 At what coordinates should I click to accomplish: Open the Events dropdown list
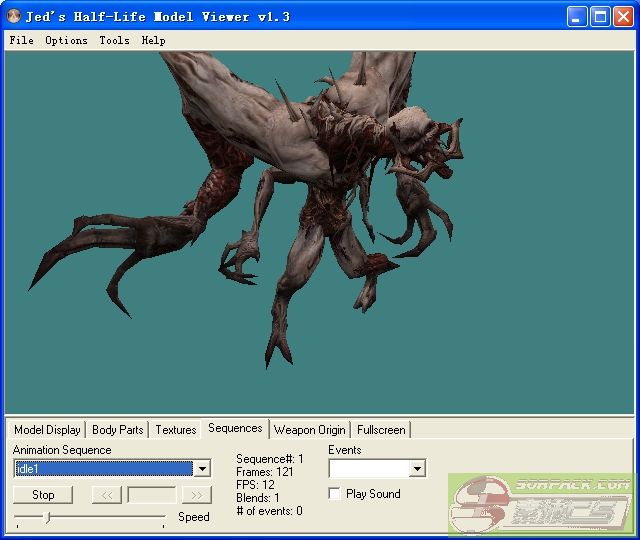click(x=417, y=469)
